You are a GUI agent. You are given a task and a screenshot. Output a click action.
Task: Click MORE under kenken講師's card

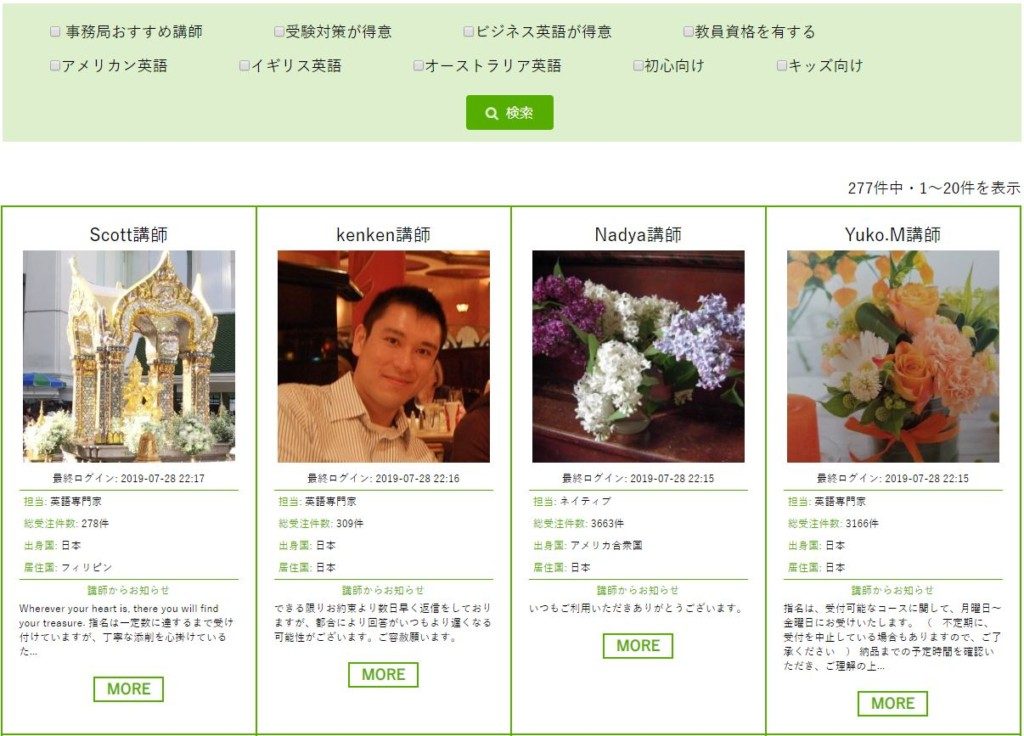[x=383, y=675]
